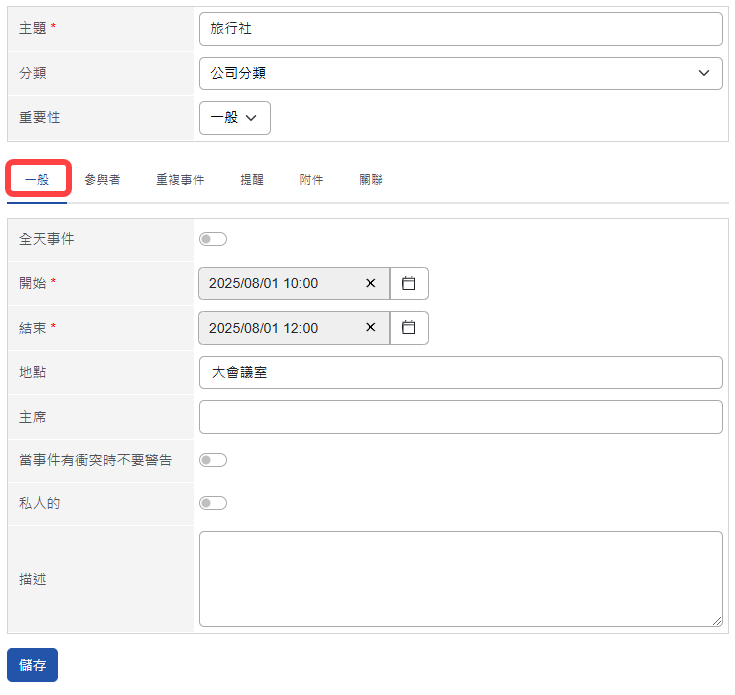This screenshot has height=695, width=735.
Task: Turn on the 私人的 switch
Action: click(213, 503)
